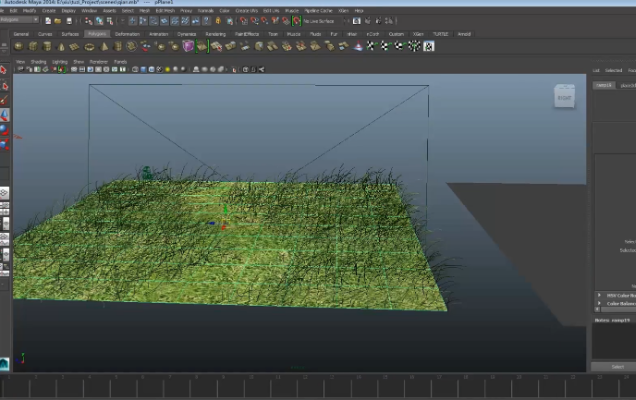Click the ViewCube in viewport corner
Viewport: 636px width, 400px height.
click(x=564, y=96)
